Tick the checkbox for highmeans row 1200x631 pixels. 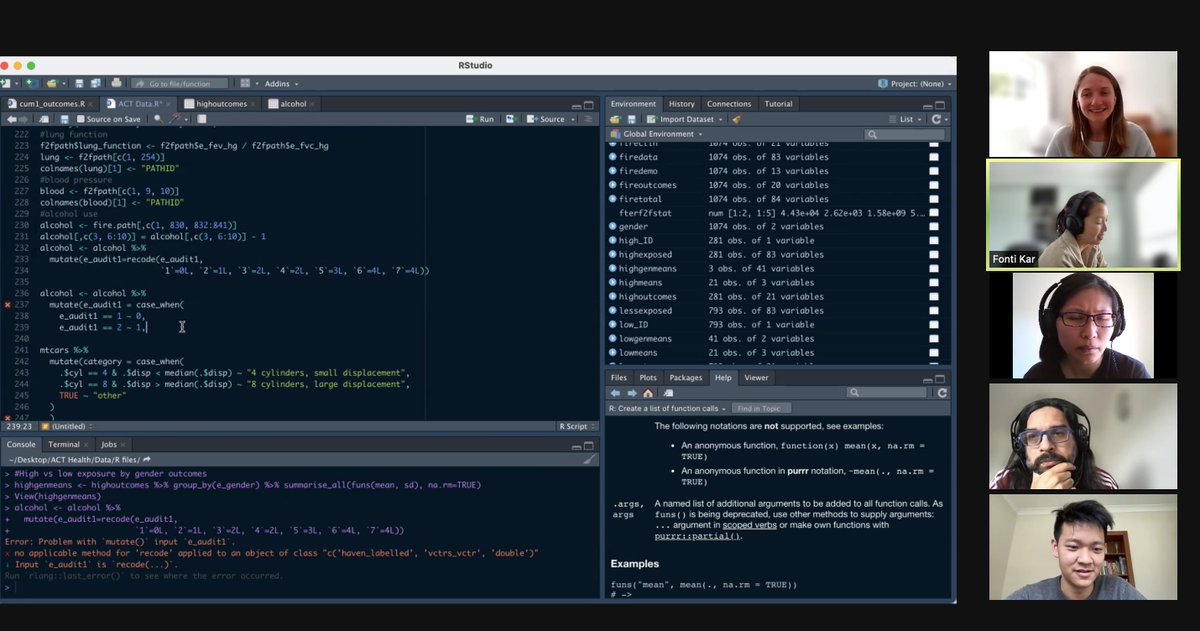point(934,283)
